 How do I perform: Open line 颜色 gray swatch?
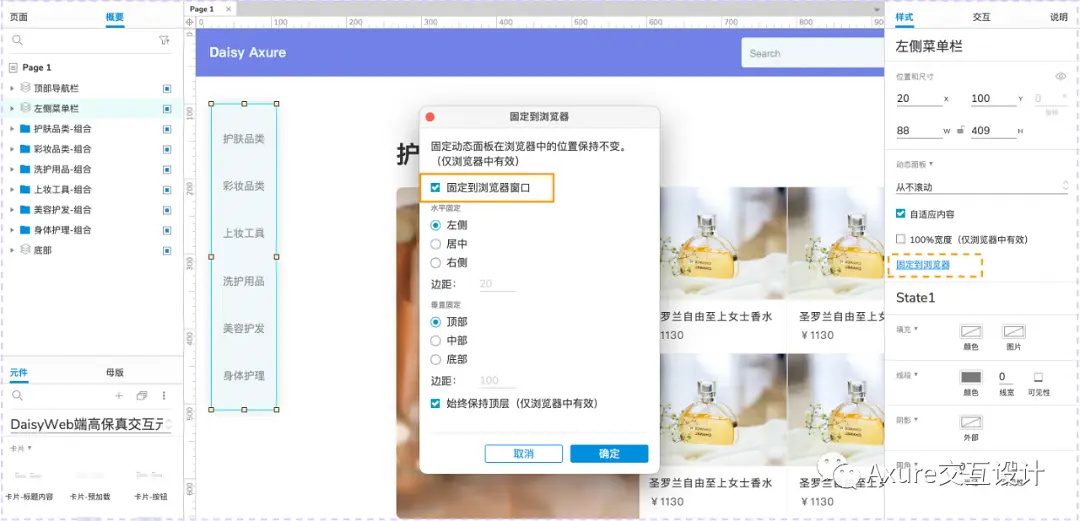(970, 377)
